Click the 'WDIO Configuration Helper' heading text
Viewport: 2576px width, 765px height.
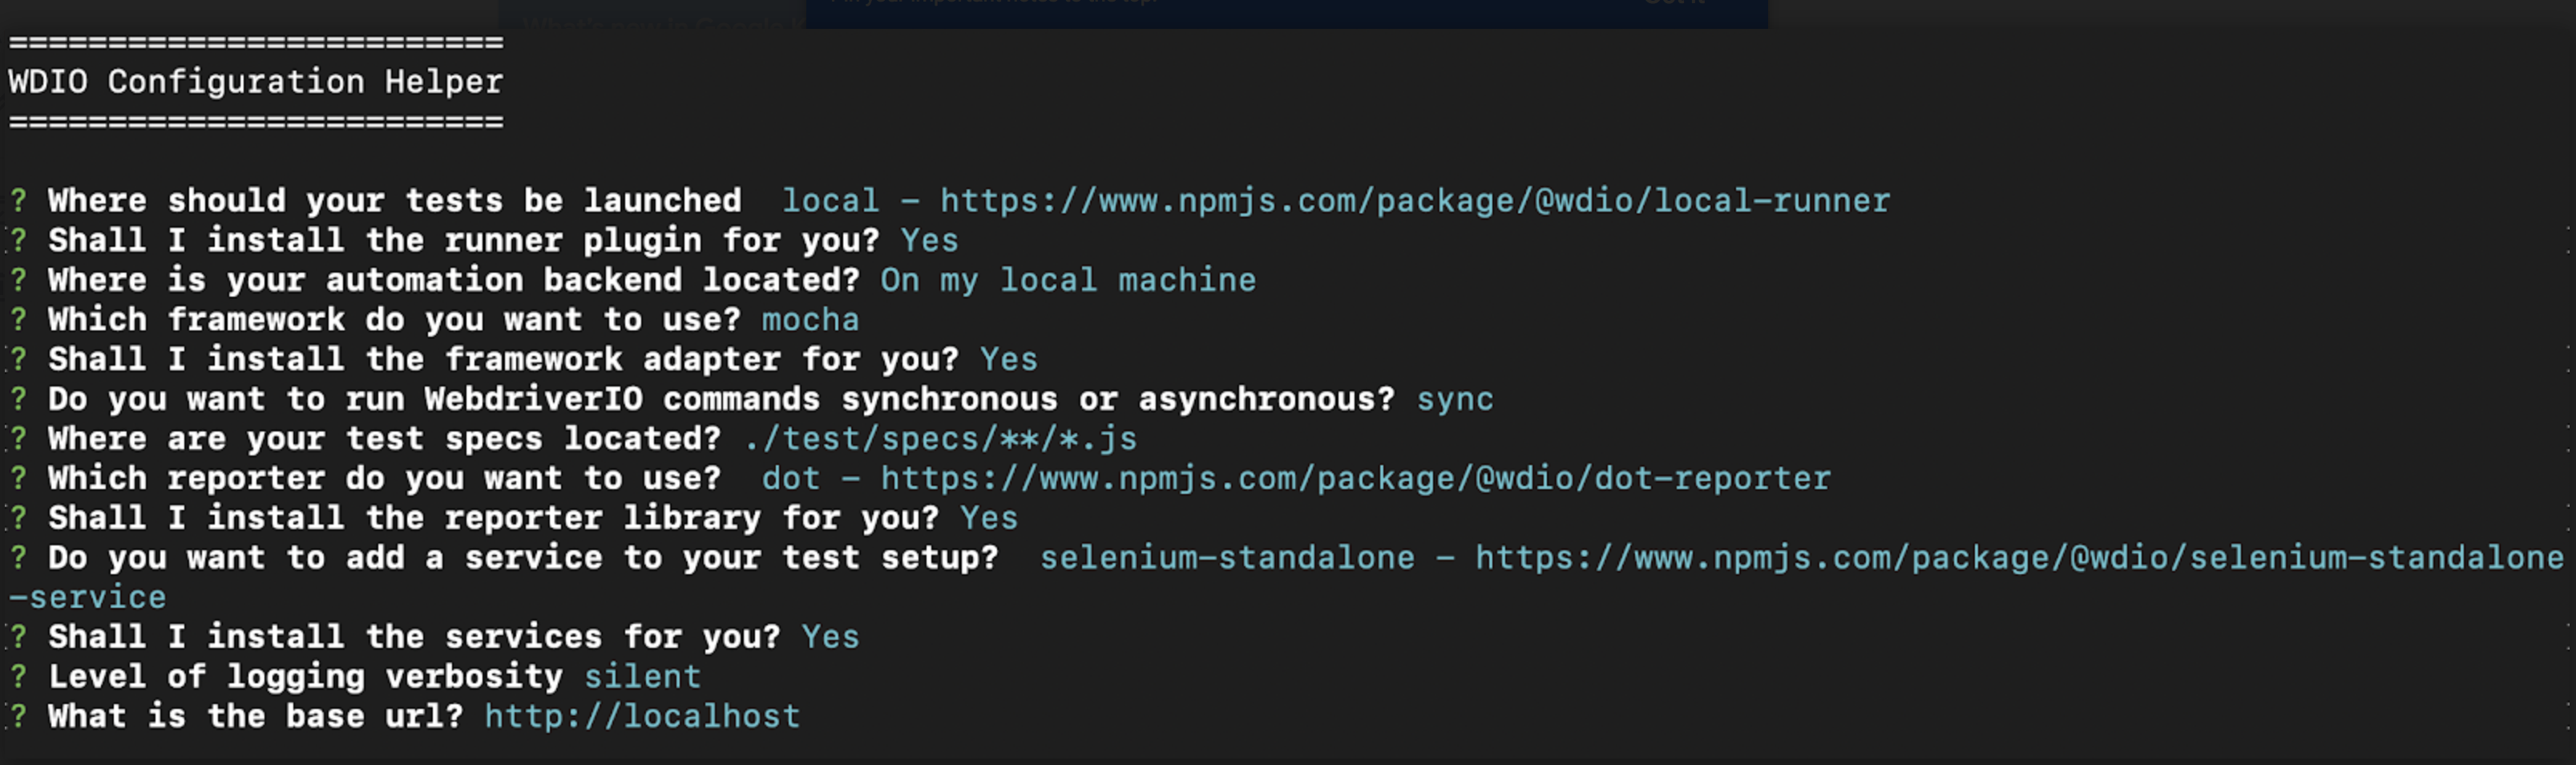[256, 82]
